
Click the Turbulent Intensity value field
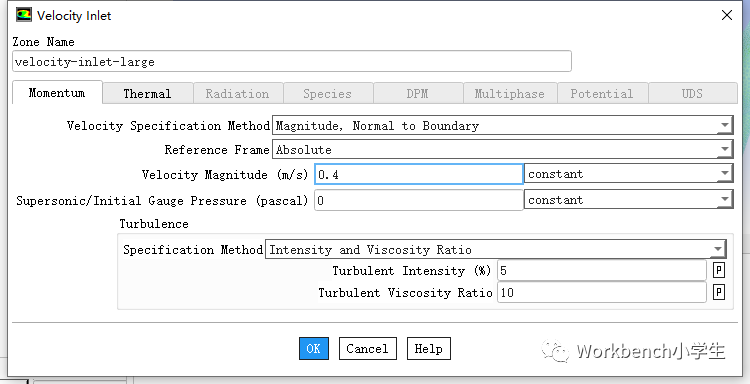point(602,271)
